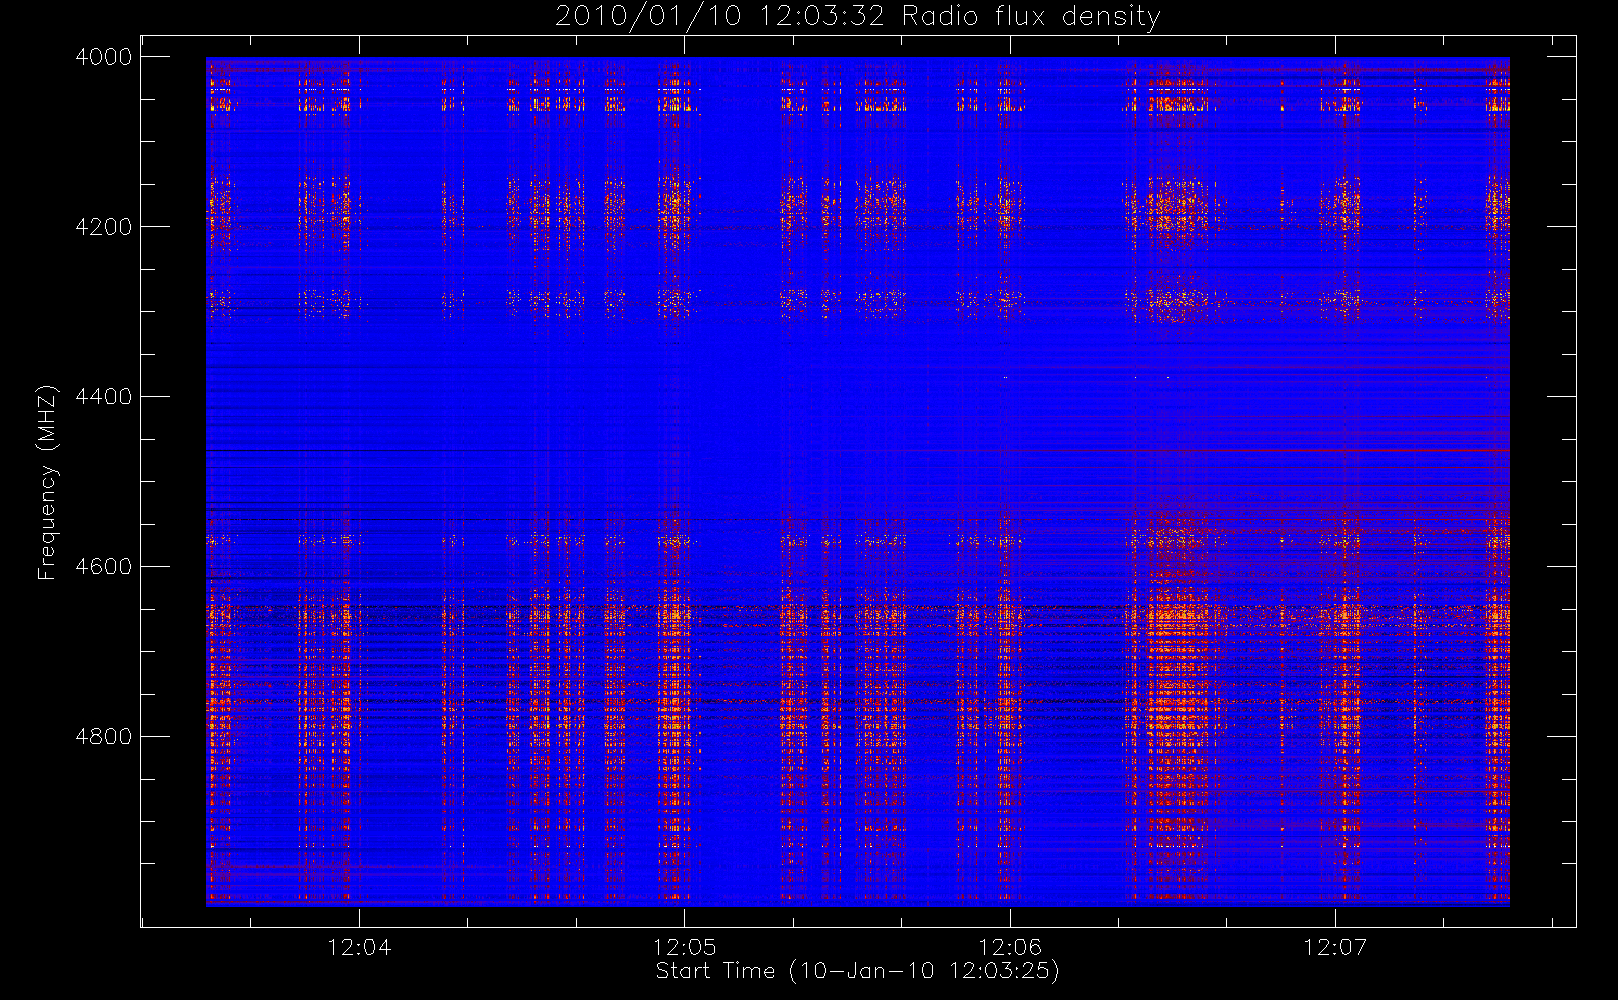The width and height of the screenshot is (1618, 1000).
Task: Select the 4000 frequency tick label
Action: pyautogui.click(x=104, y=57)
